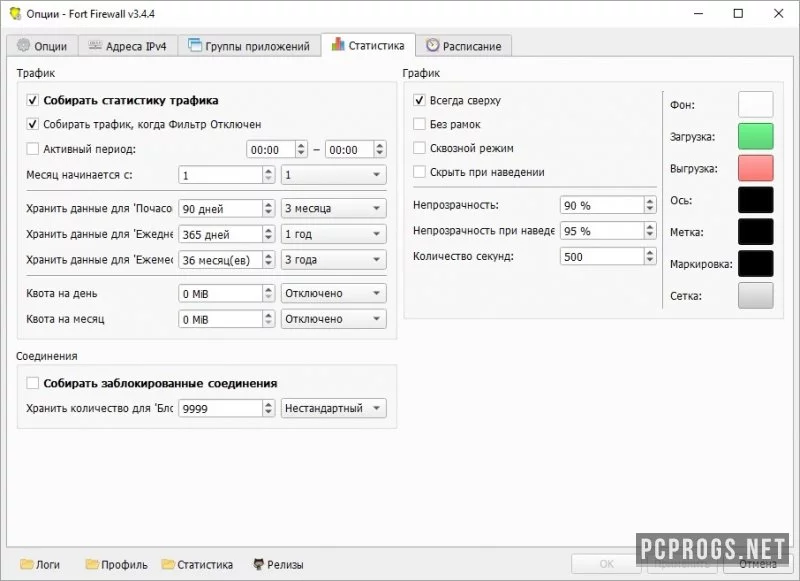Viewport: 800px width, 581px height.
Task: Click the bar chart icon on Статистика tab
Action: click(x=338, y=44)
